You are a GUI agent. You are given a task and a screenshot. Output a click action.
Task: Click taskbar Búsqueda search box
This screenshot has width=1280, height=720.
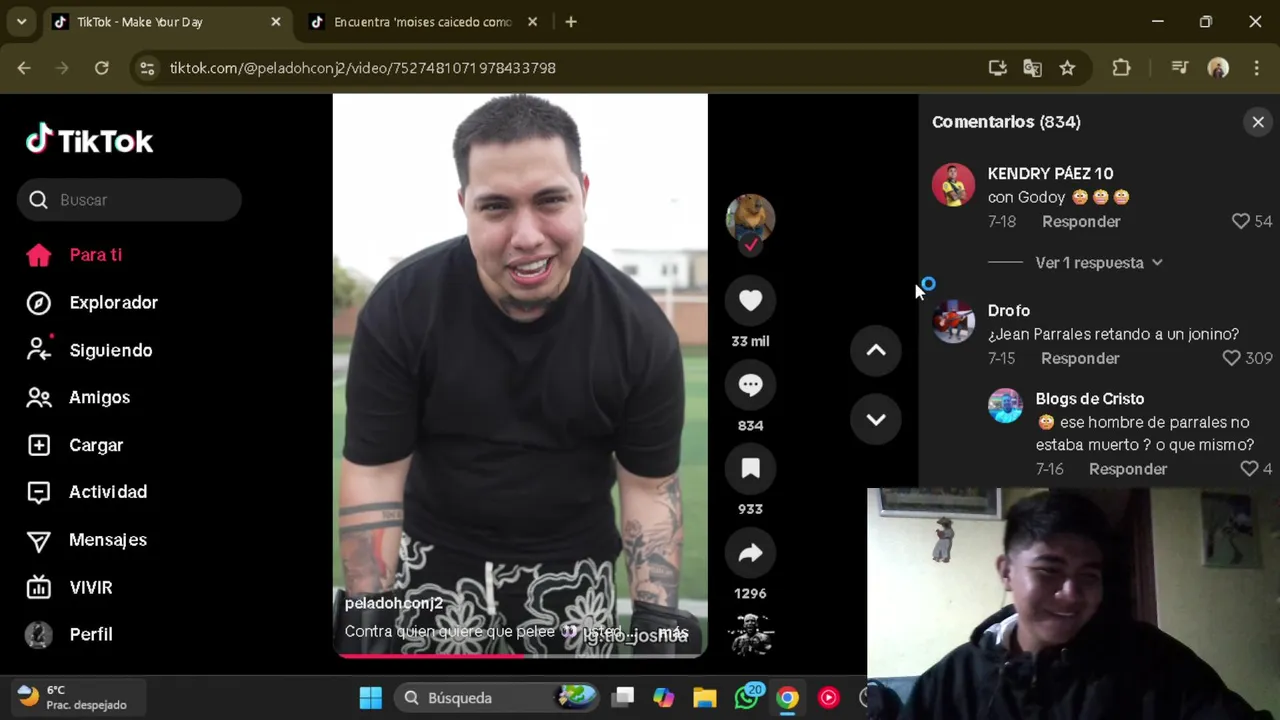[x=497, y=698]
